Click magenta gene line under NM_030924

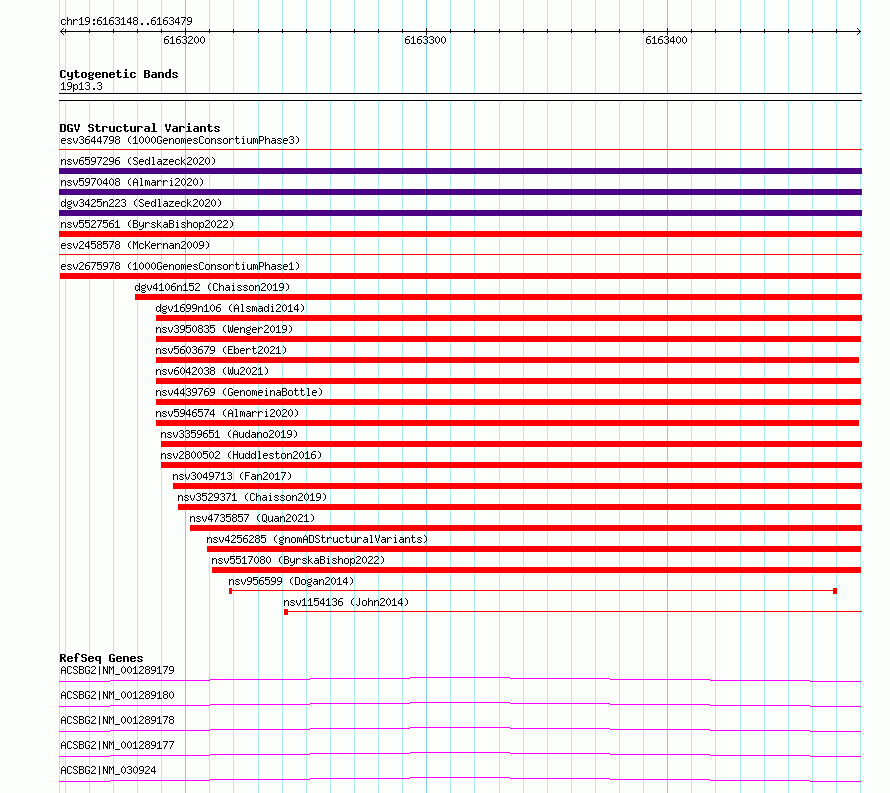click(x=460, y=779)
